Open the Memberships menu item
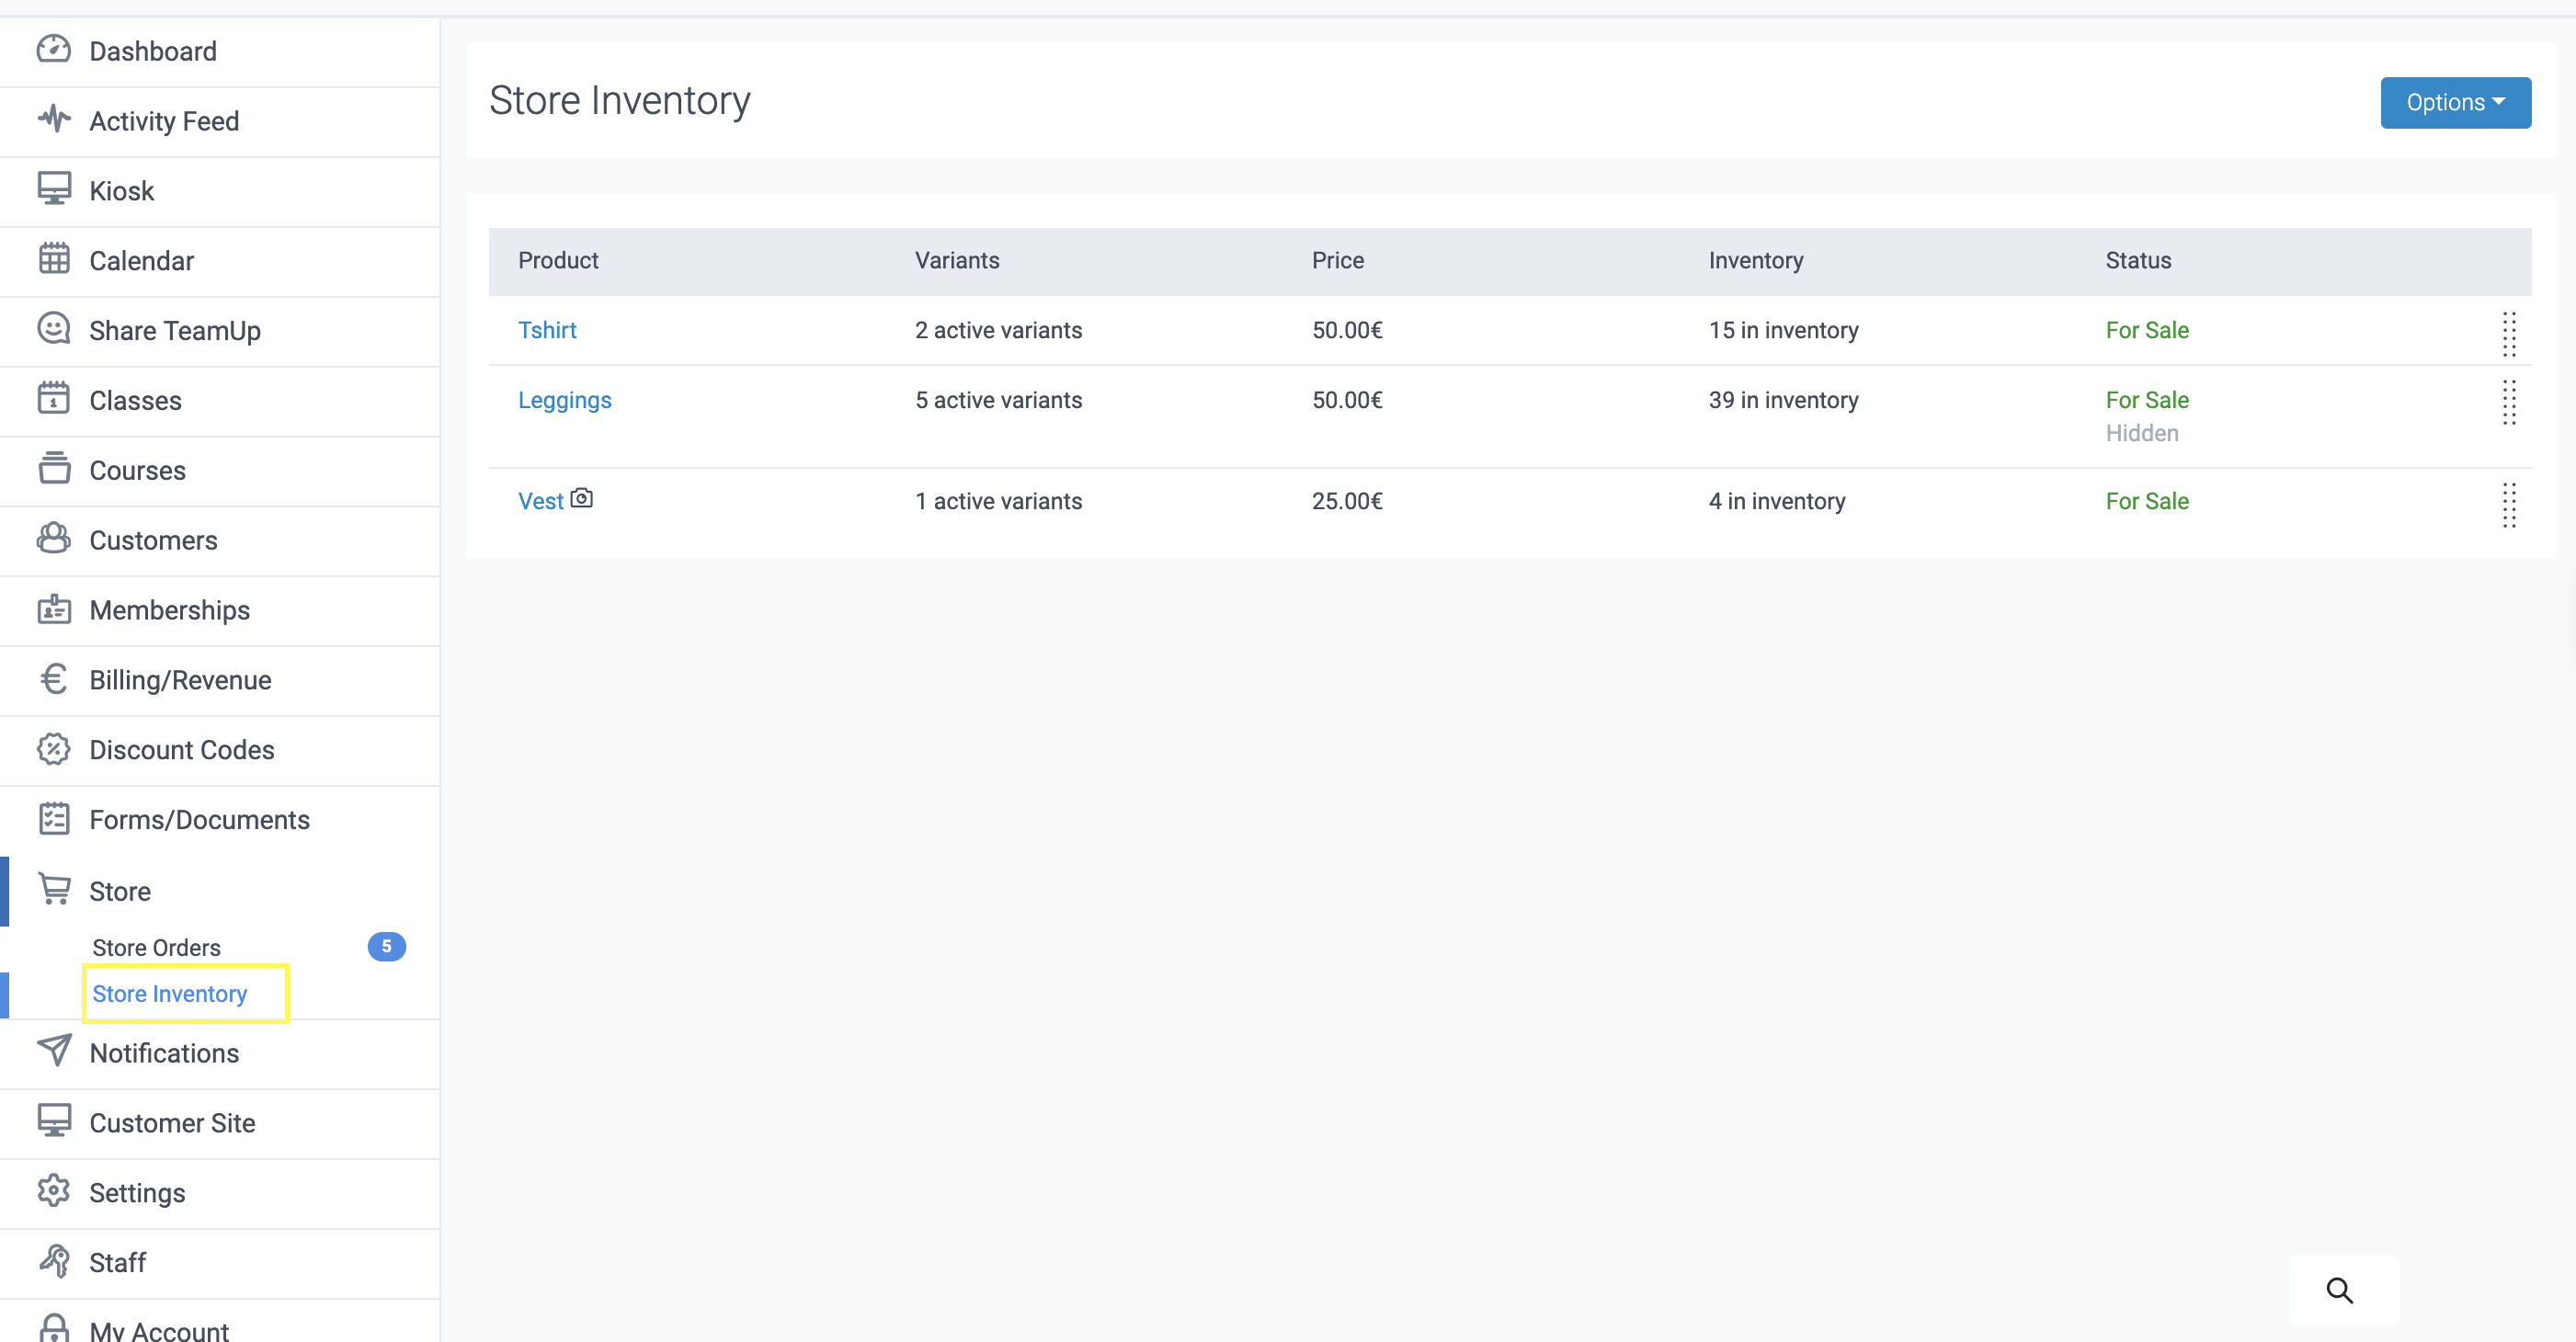The width and height of the screenshot is (2576, 1342). (x=169, y=610)
